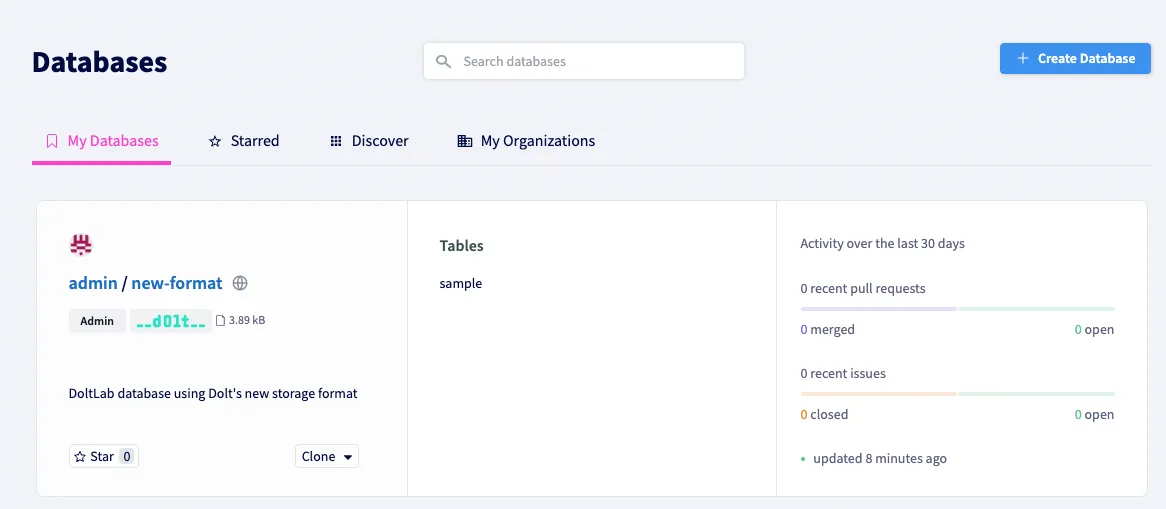The height and width of the screenshot is (509, 1166).
Task: Open the admin owner link
Action: tap(93, 283)
